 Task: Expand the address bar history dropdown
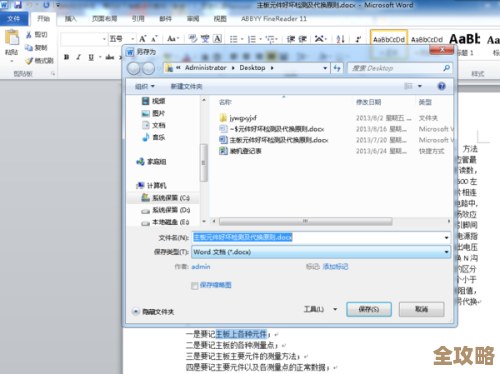325,68
